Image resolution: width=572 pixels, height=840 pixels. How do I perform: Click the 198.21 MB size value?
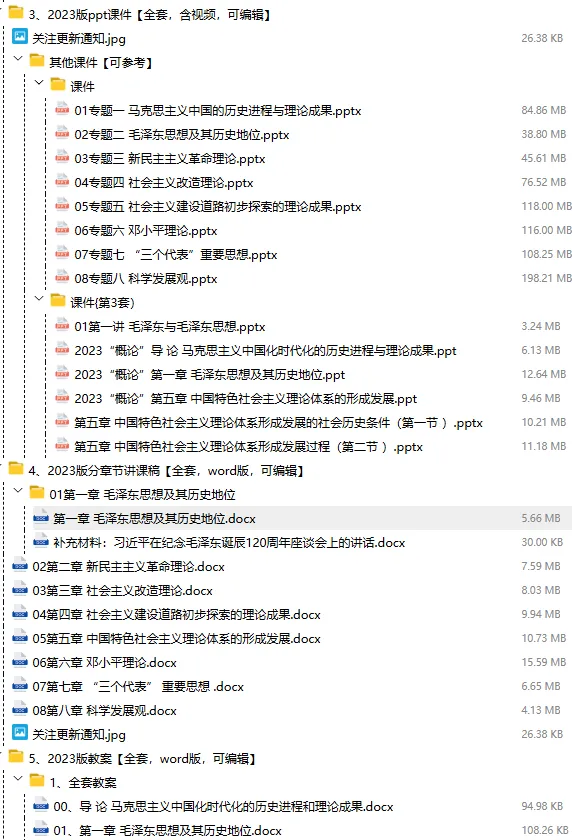547,278
